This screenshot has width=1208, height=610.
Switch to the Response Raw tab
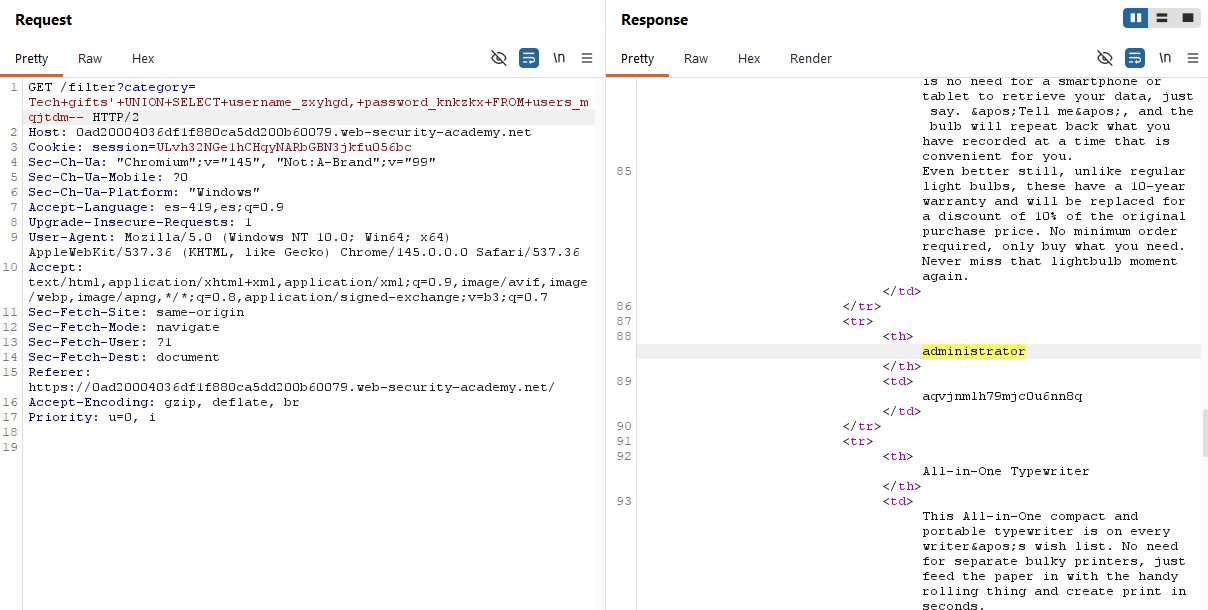[696, 59]
